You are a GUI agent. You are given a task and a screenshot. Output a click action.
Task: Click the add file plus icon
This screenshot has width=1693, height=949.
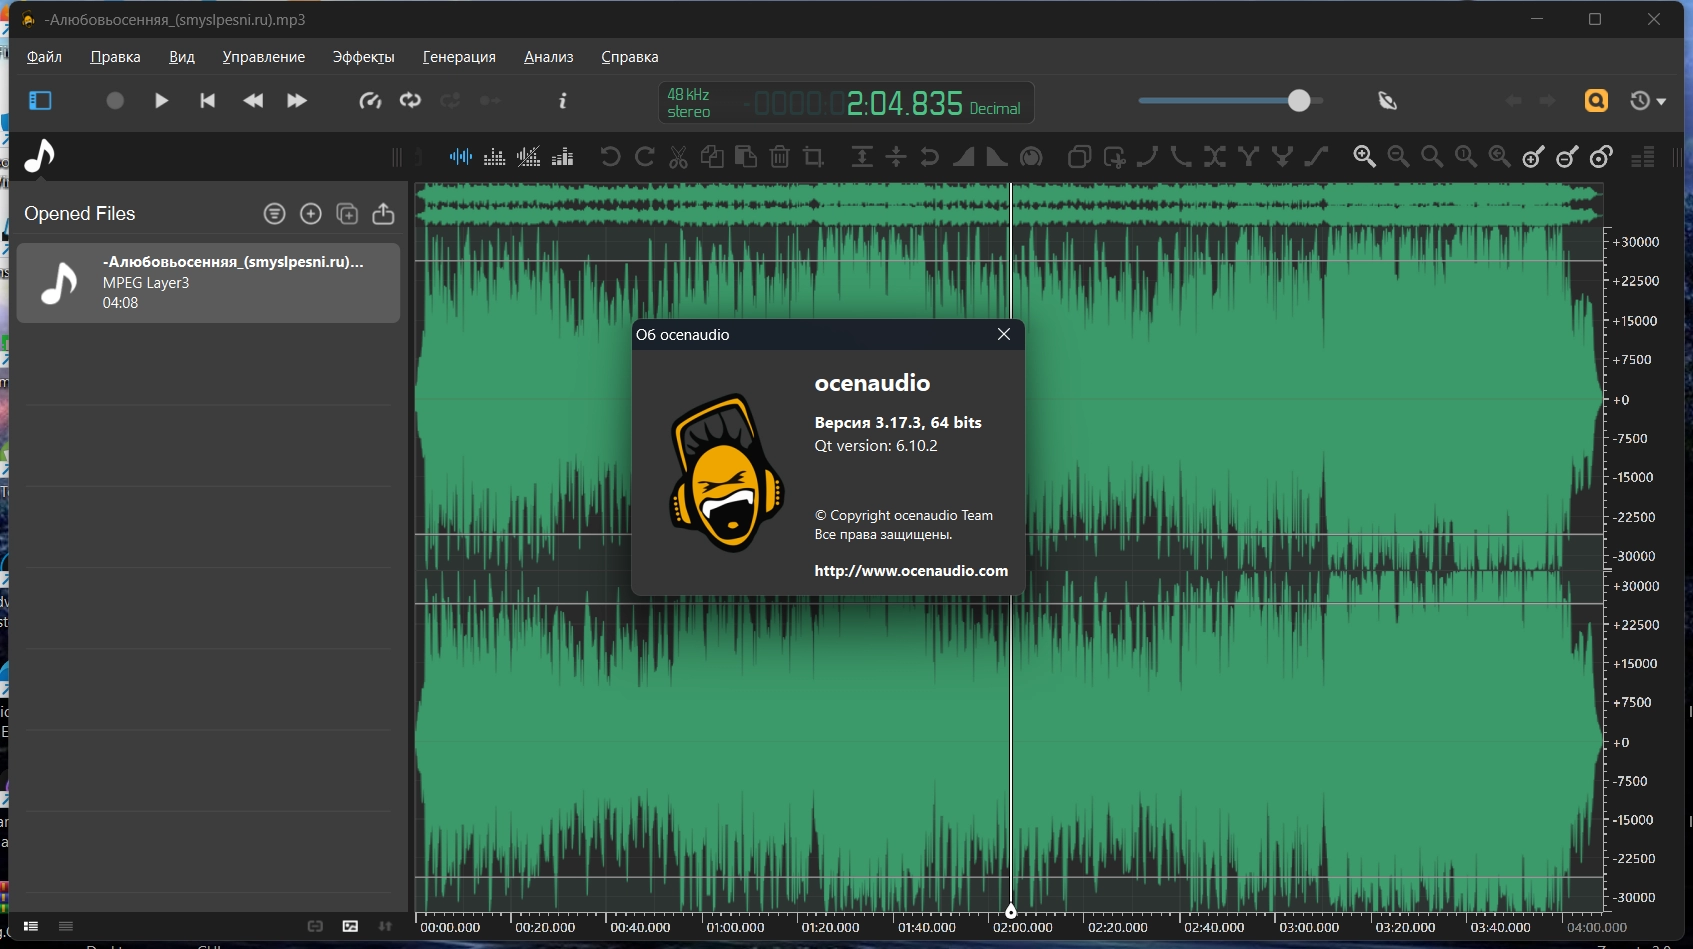(x=311, y=214)
